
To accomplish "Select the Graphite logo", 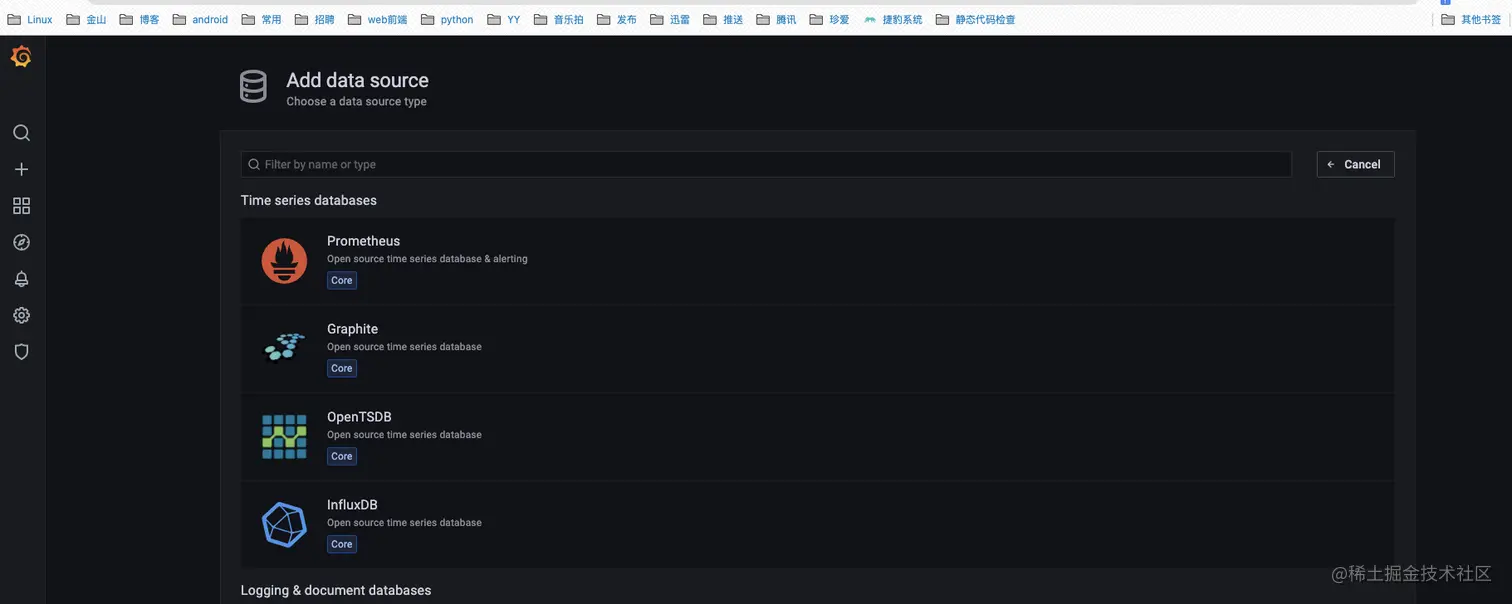I will (284, 347).
